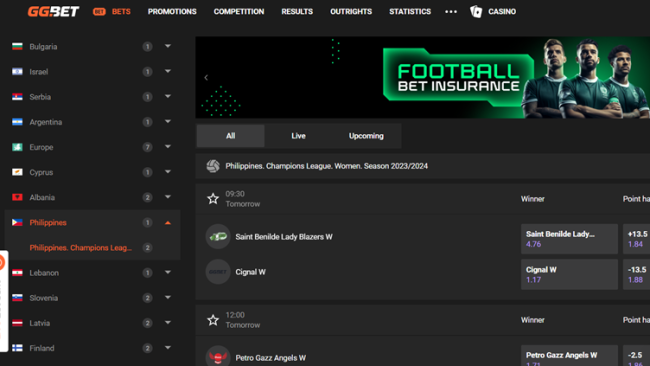The height and width of the screenshot is (366, 650).
Task: Collapse the Philippines country section
Action: click(168, 223)
